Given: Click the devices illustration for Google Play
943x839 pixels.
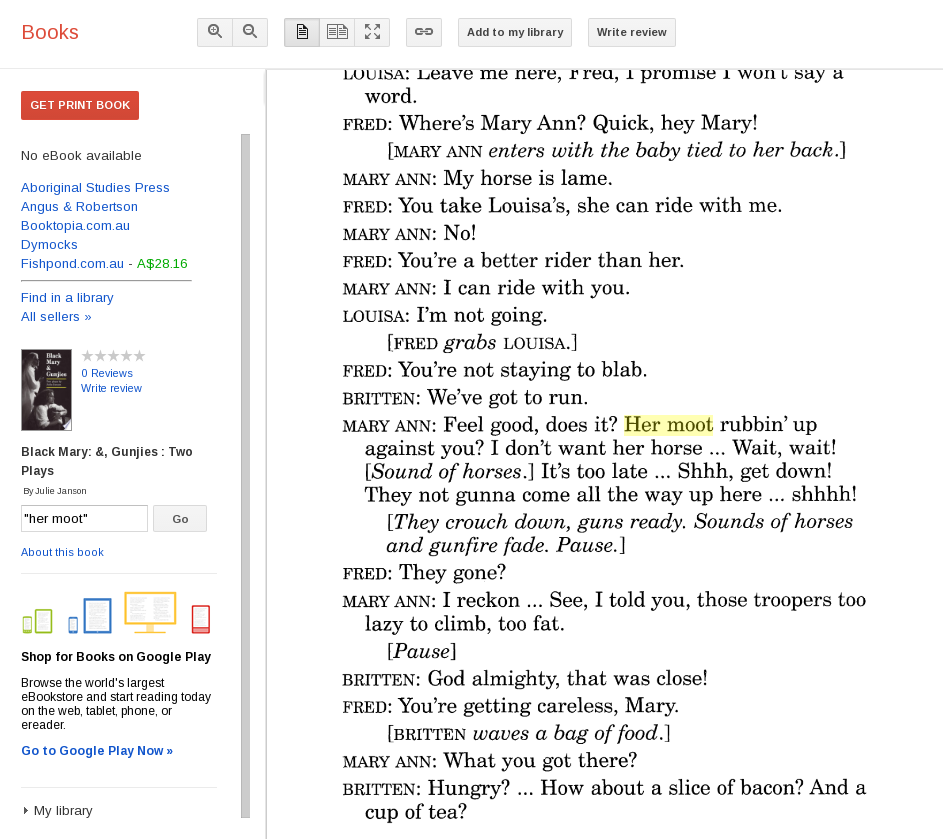Looking at the screenshot, I should coord(116,613).
